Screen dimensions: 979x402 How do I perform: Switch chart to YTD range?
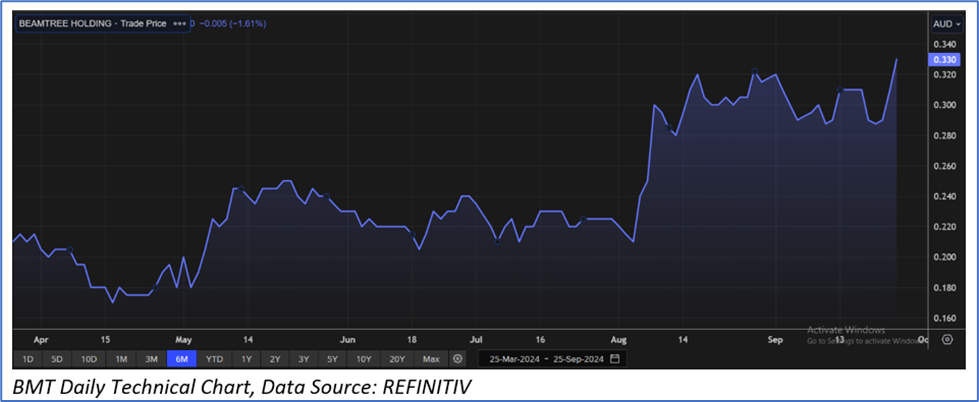pyautogui.click(x=214, y=358)
